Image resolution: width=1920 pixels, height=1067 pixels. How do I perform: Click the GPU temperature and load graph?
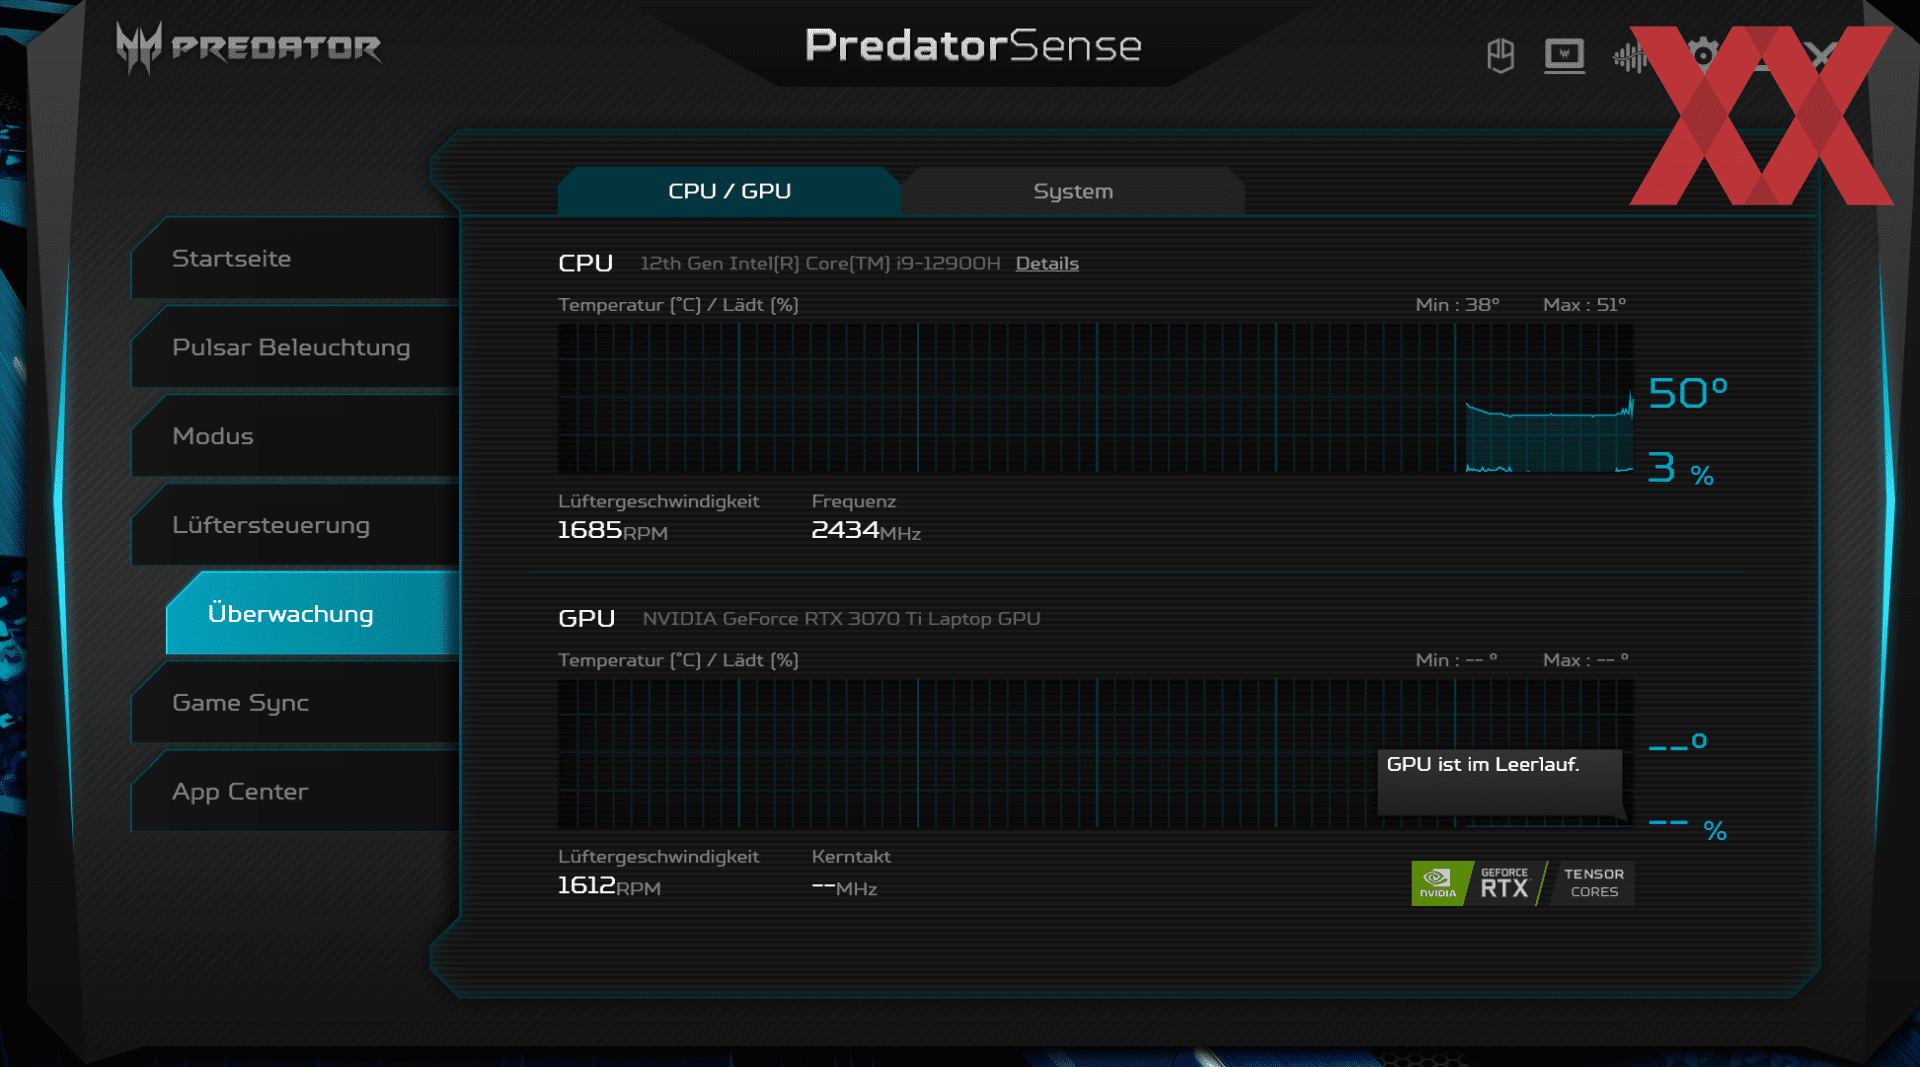point(1095,754)
